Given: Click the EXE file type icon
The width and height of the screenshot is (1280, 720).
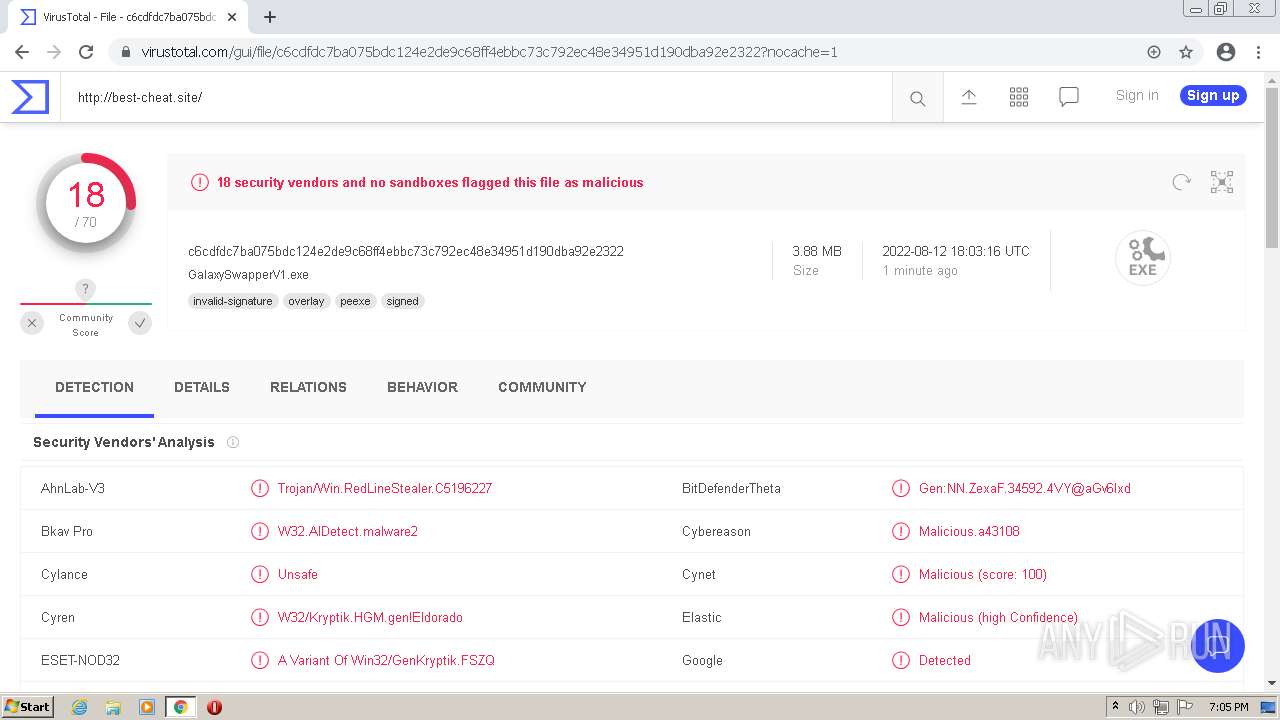Looking at the screenshot, I should point(1142,258).
